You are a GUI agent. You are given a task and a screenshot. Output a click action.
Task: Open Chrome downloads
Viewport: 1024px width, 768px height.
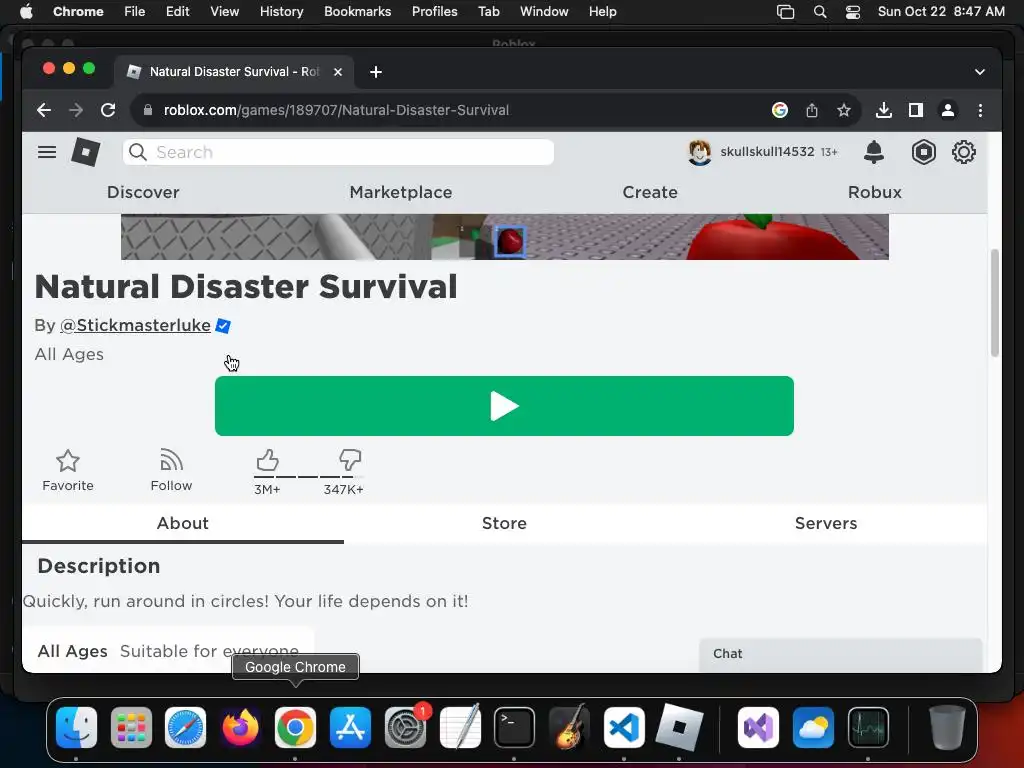coord(884,110)
